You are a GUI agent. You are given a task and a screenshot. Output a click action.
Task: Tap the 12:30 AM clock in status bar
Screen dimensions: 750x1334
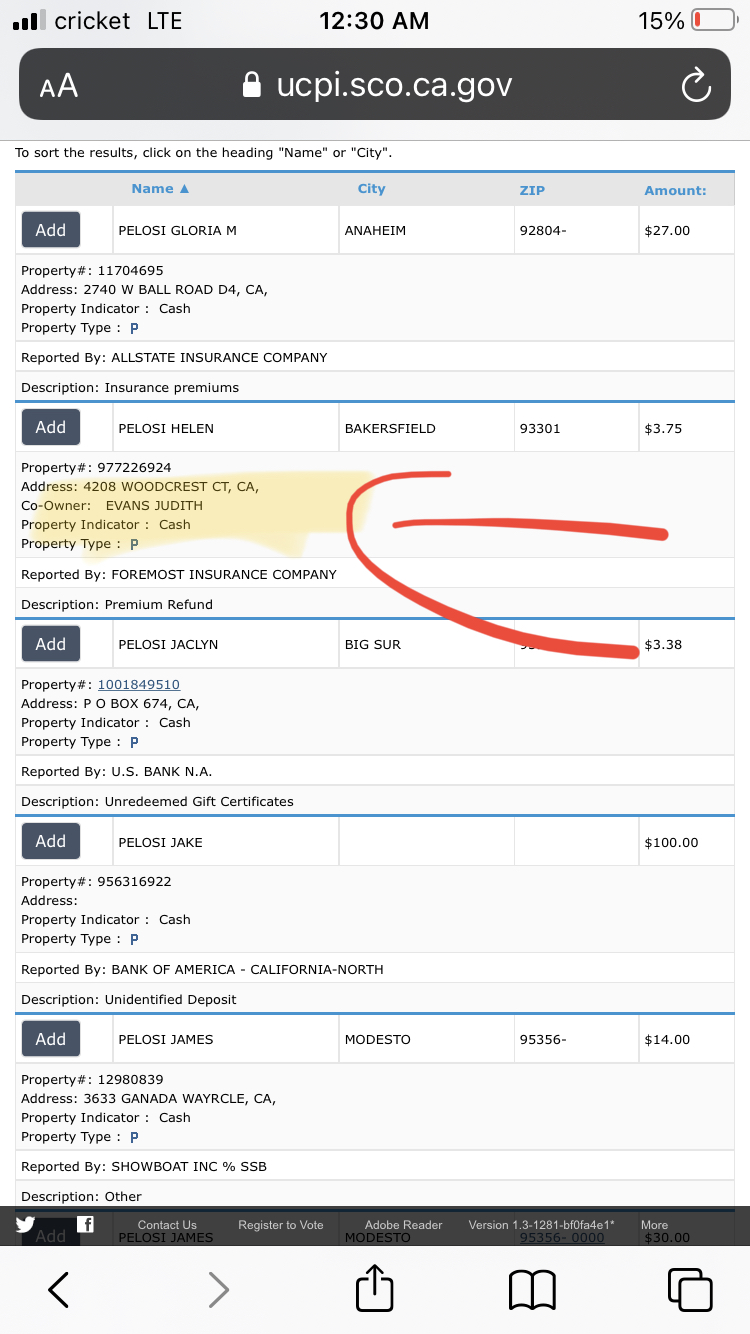pyautogui.click(x=374, y=20)
